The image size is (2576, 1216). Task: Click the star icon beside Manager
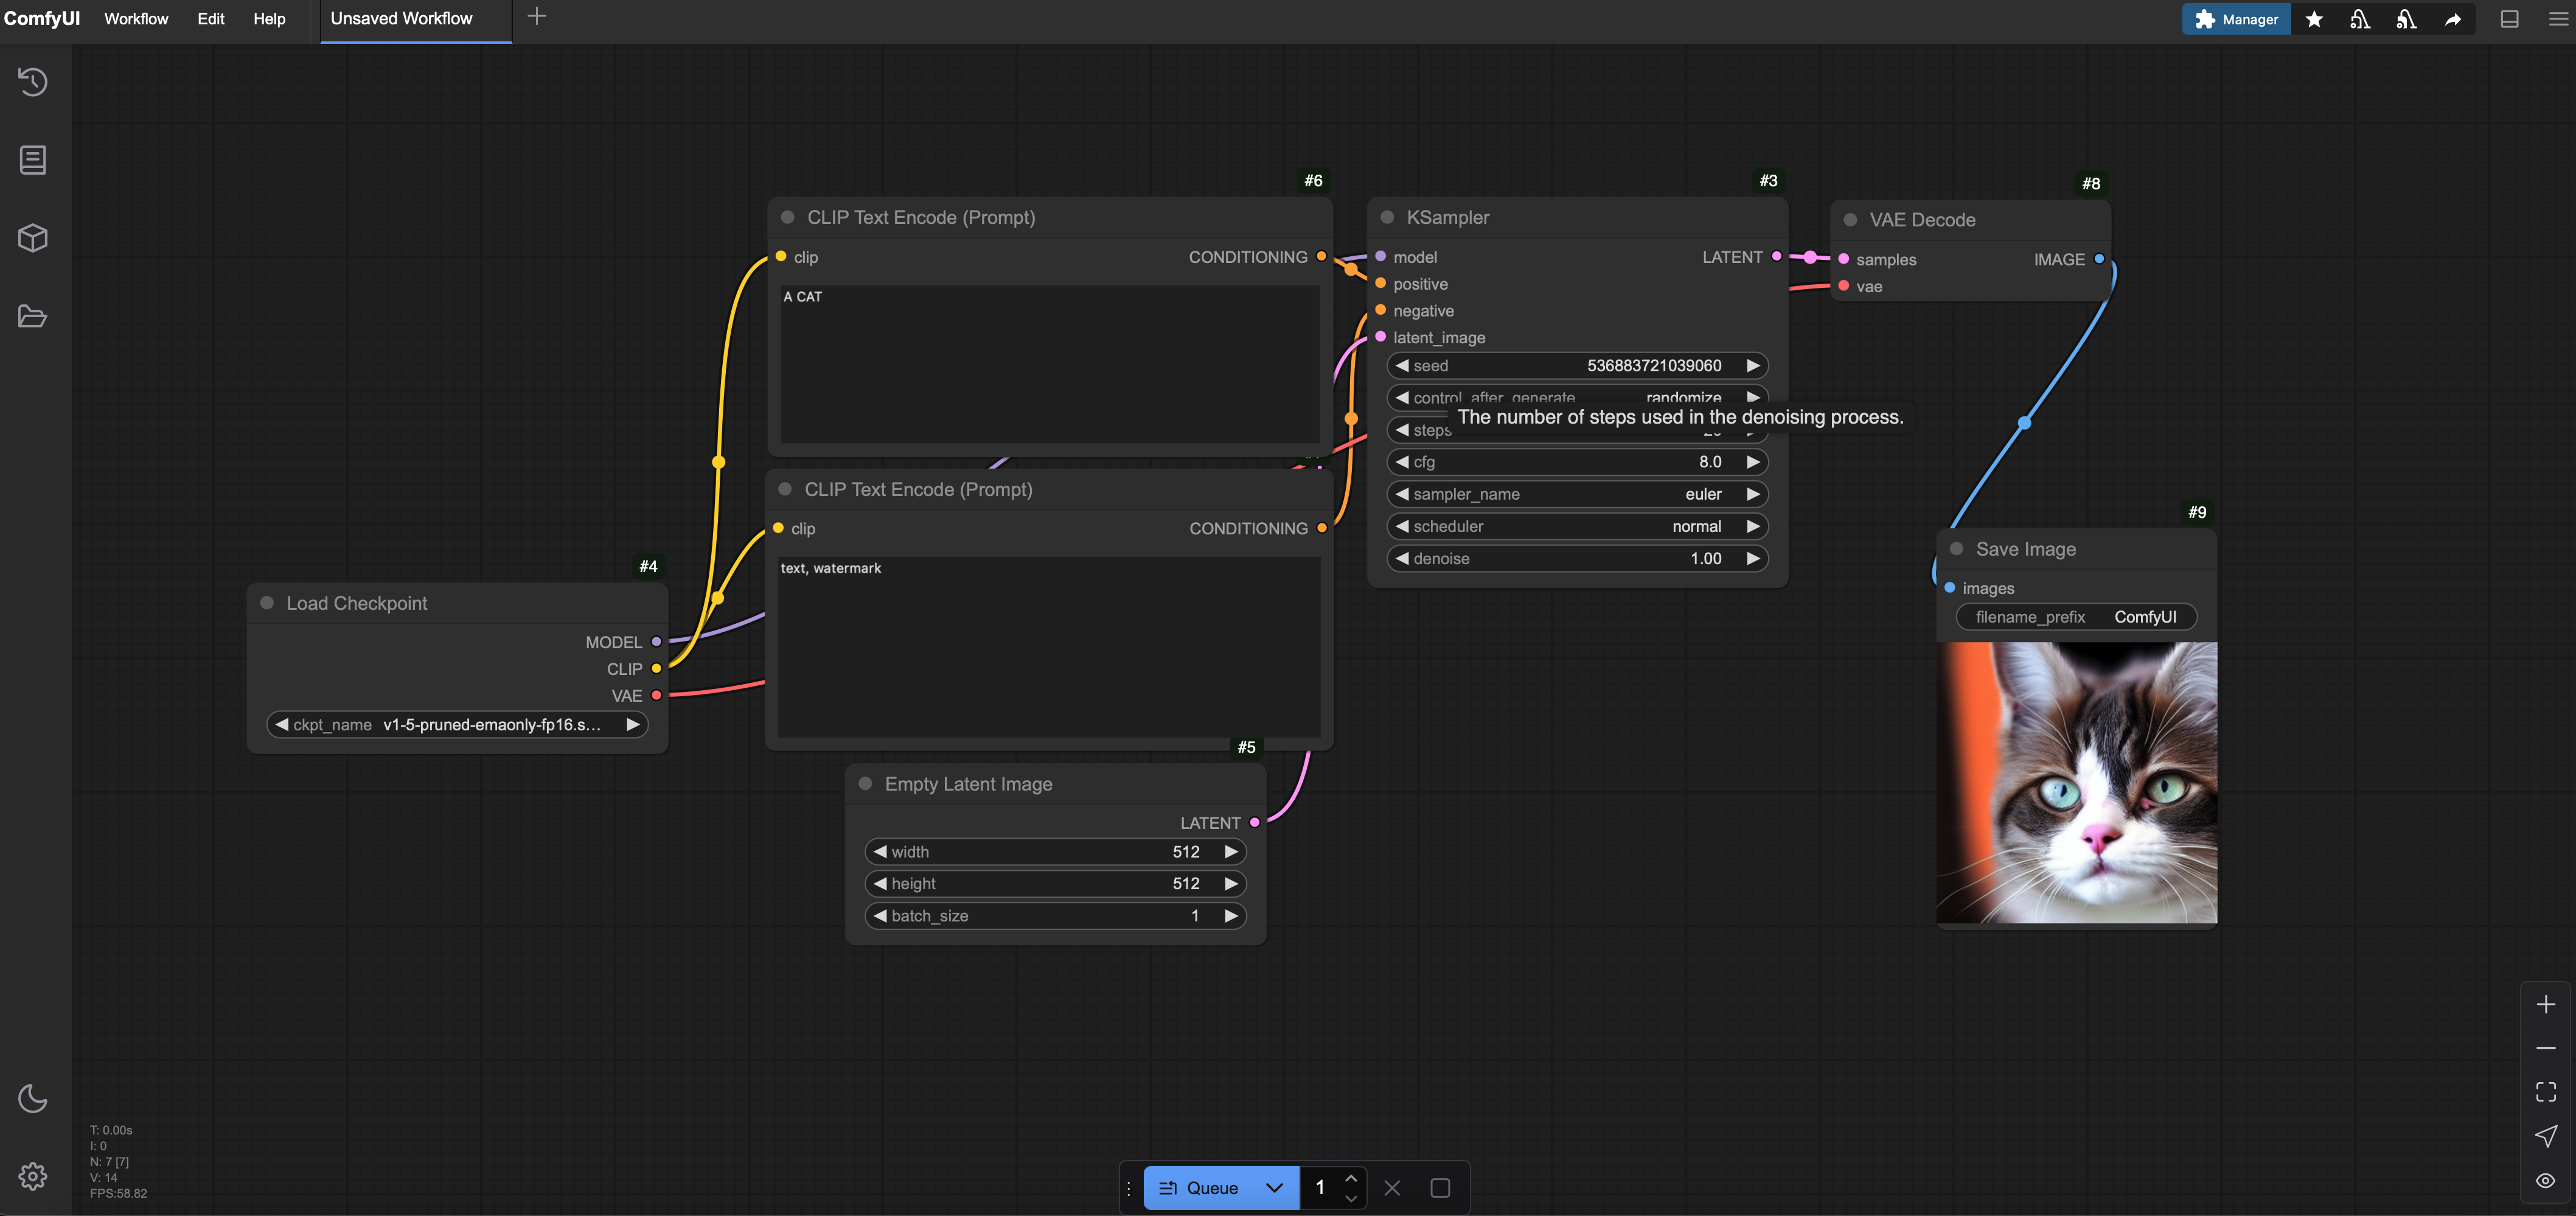[x=2314, y=19]
